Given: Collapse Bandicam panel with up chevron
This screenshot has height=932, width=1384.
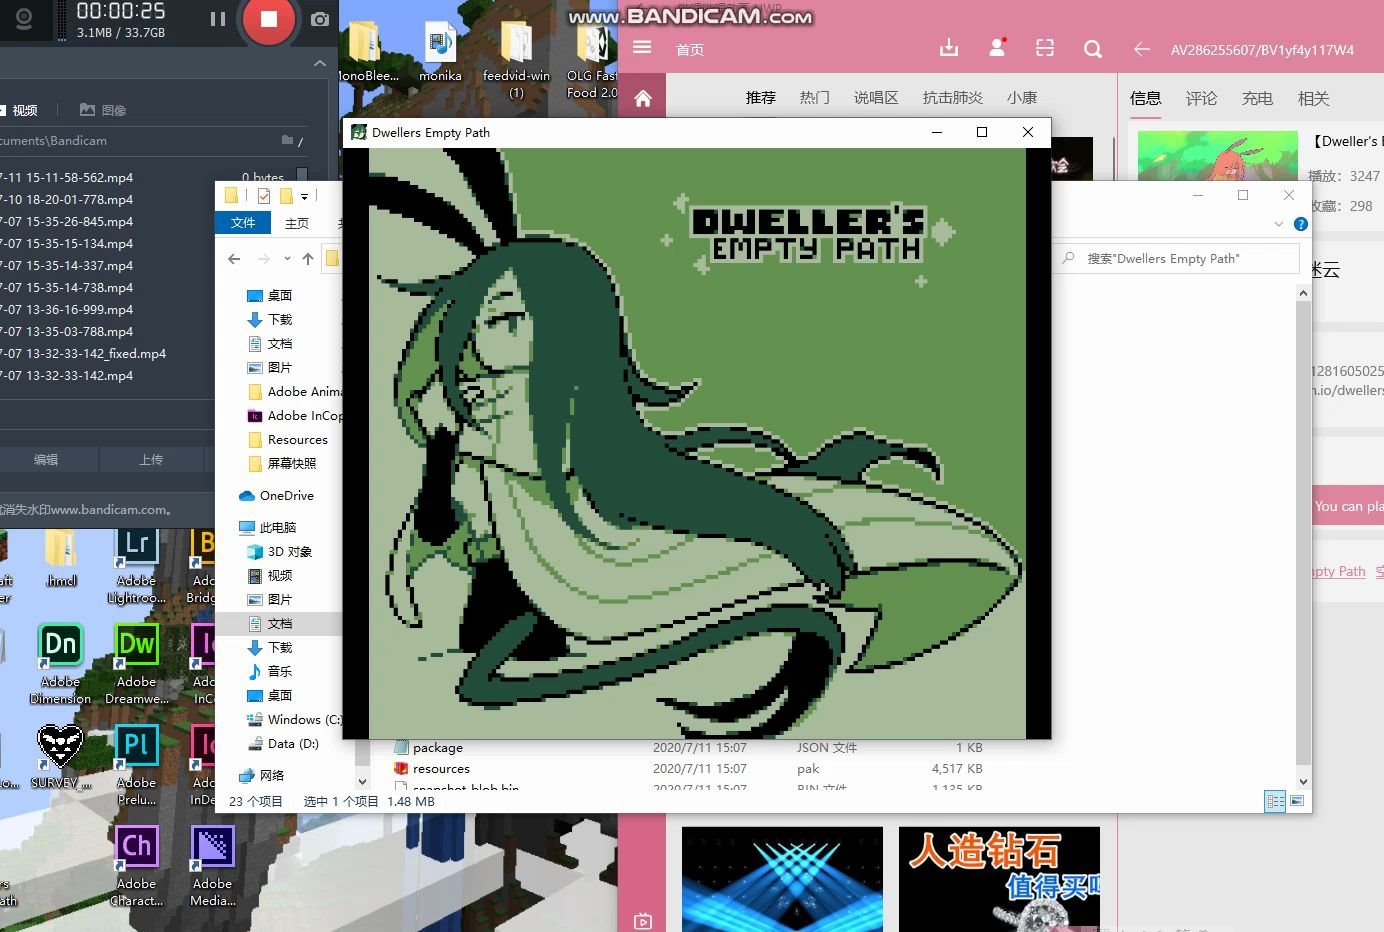Looking at the screenshot, I should point(320,63).
